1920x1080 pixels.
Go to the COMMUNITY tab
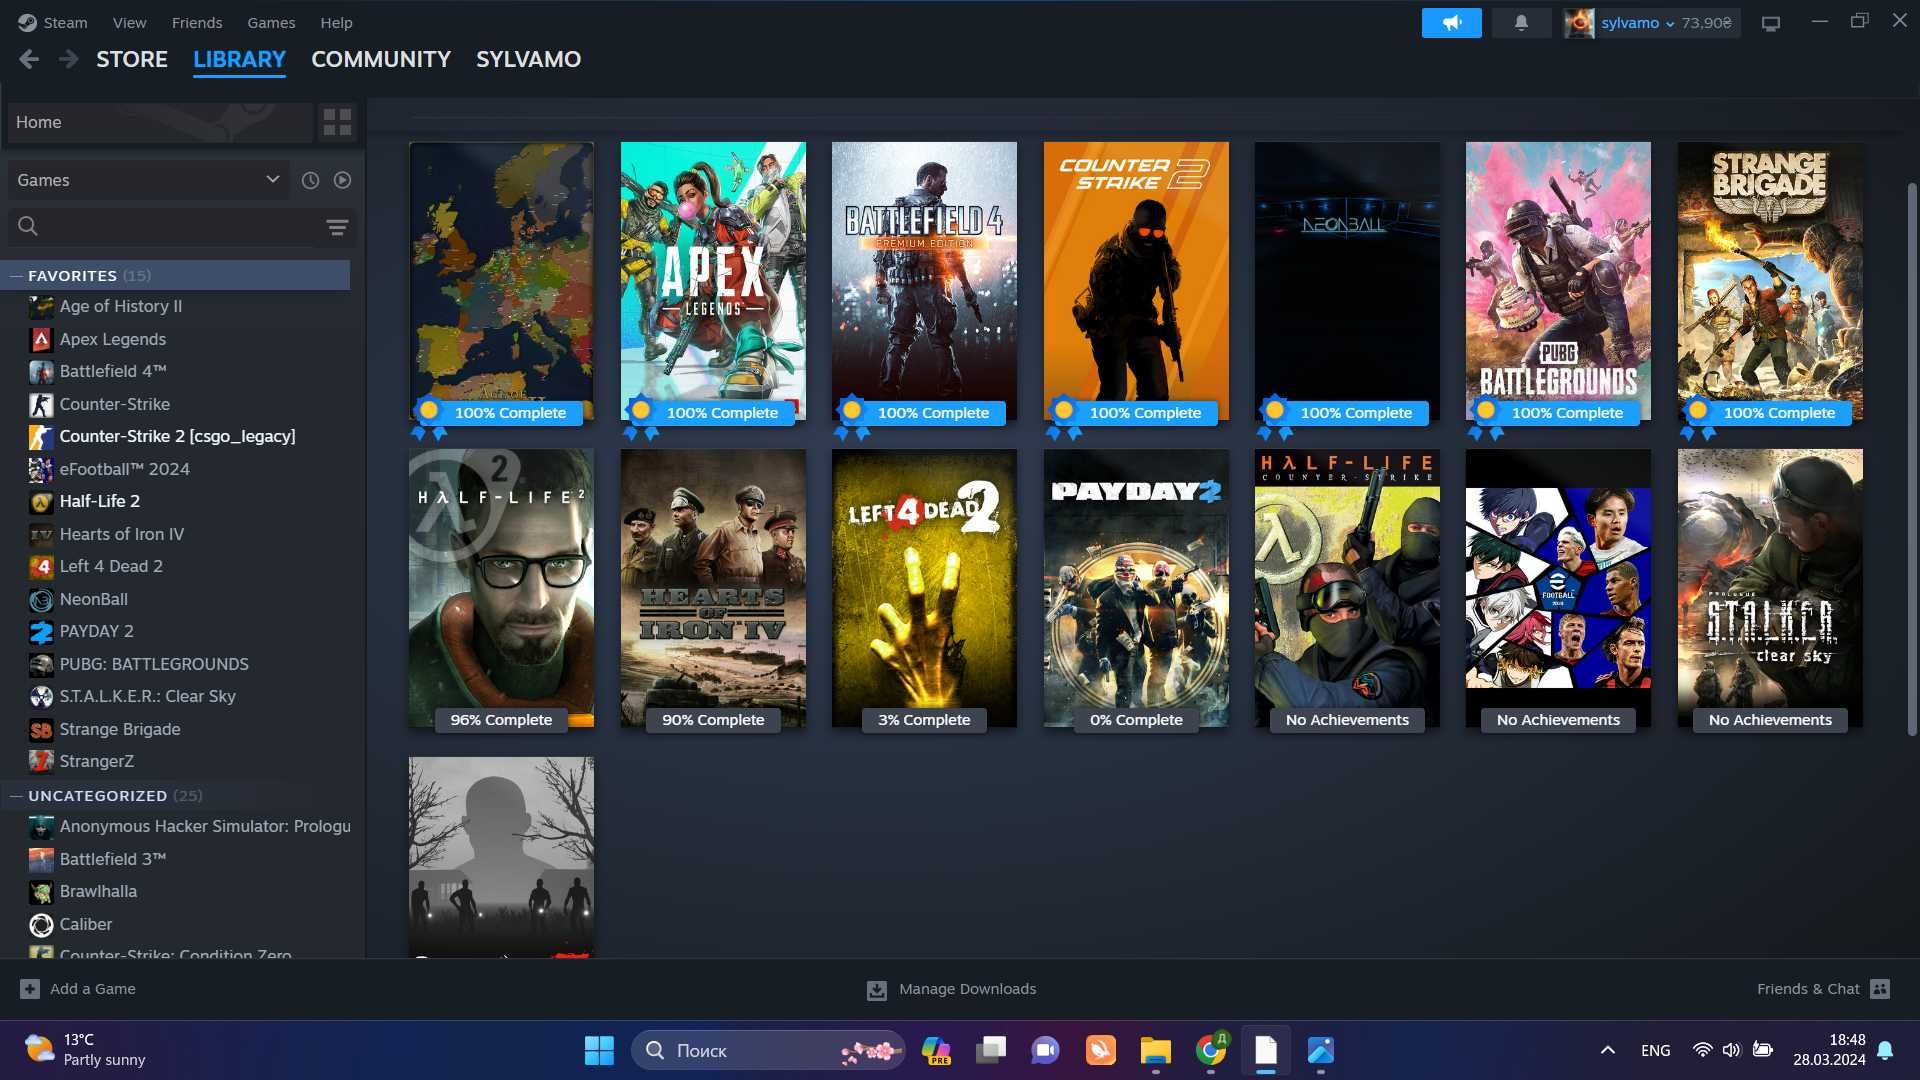(381, 59)
